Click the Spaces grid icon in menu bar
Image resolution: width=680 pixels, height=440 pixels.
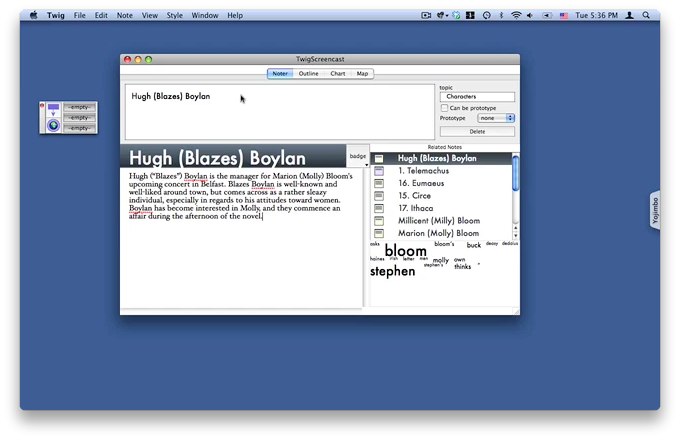point(470,15)
